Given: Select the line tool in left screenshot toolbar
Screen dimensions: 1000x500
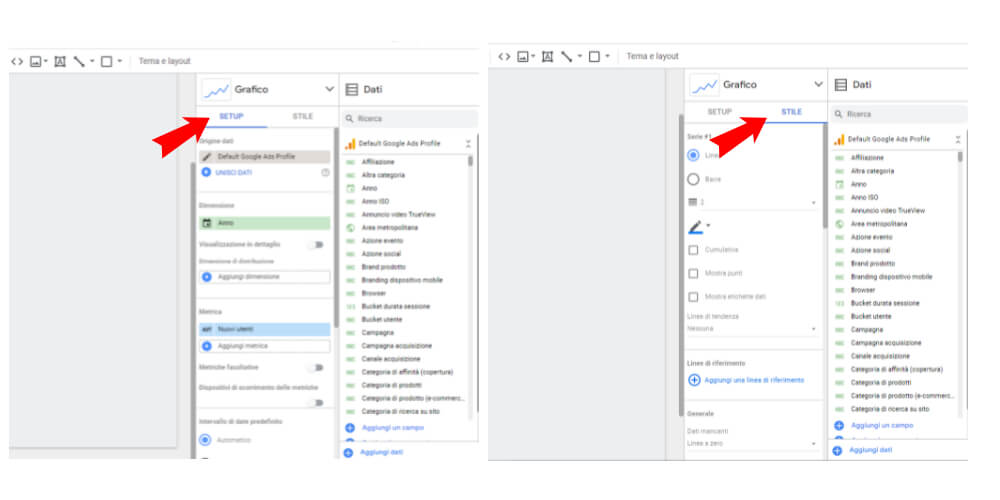Looking at the screenshot, I should pyautogui.click(x=79, y=62).
